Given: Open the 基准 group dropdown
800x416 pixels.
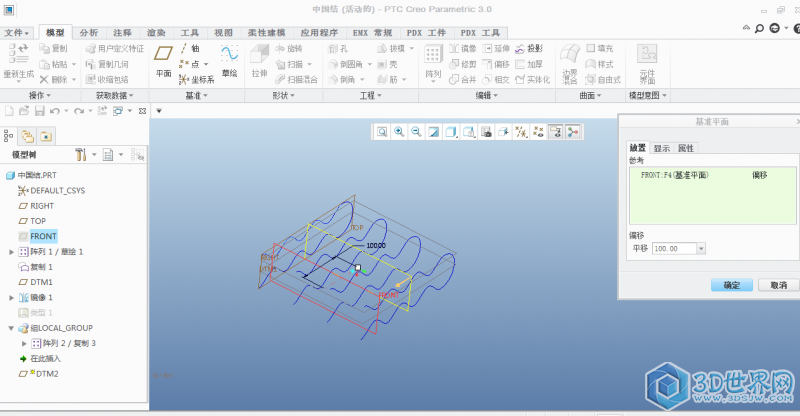Looking at the screenshot, I should 196,96.
